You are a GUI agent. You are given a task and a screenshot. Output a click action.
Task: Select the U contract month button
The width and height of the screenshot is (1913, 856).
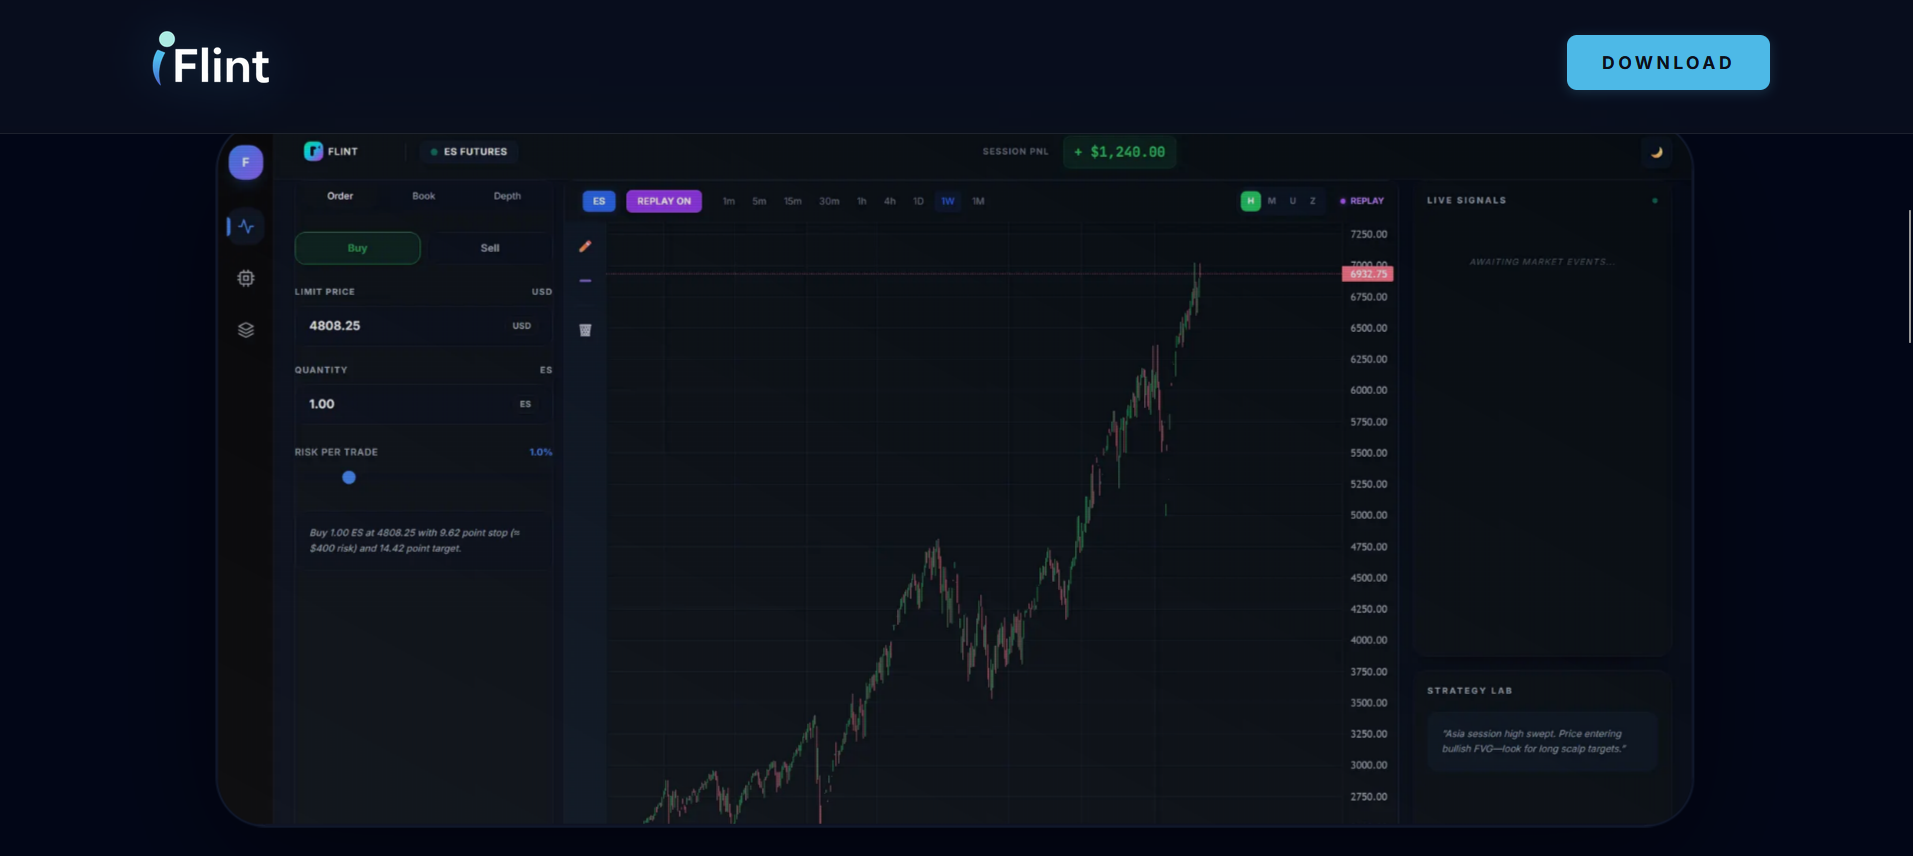tap(1293, 201)
